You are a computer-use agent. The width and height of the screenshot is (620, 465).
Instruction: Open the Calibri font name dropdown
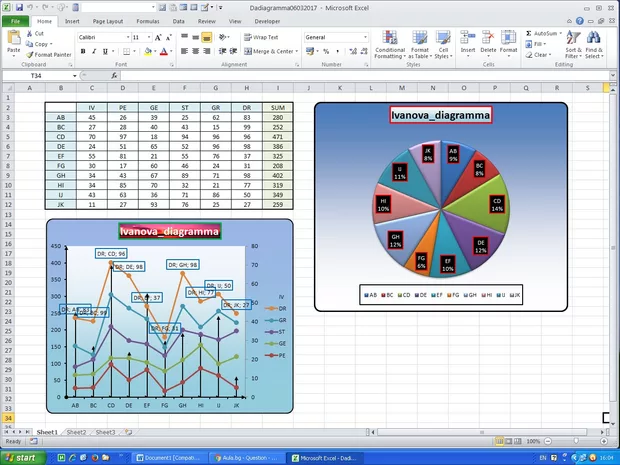pyautogui.click(x=128, y=37)
